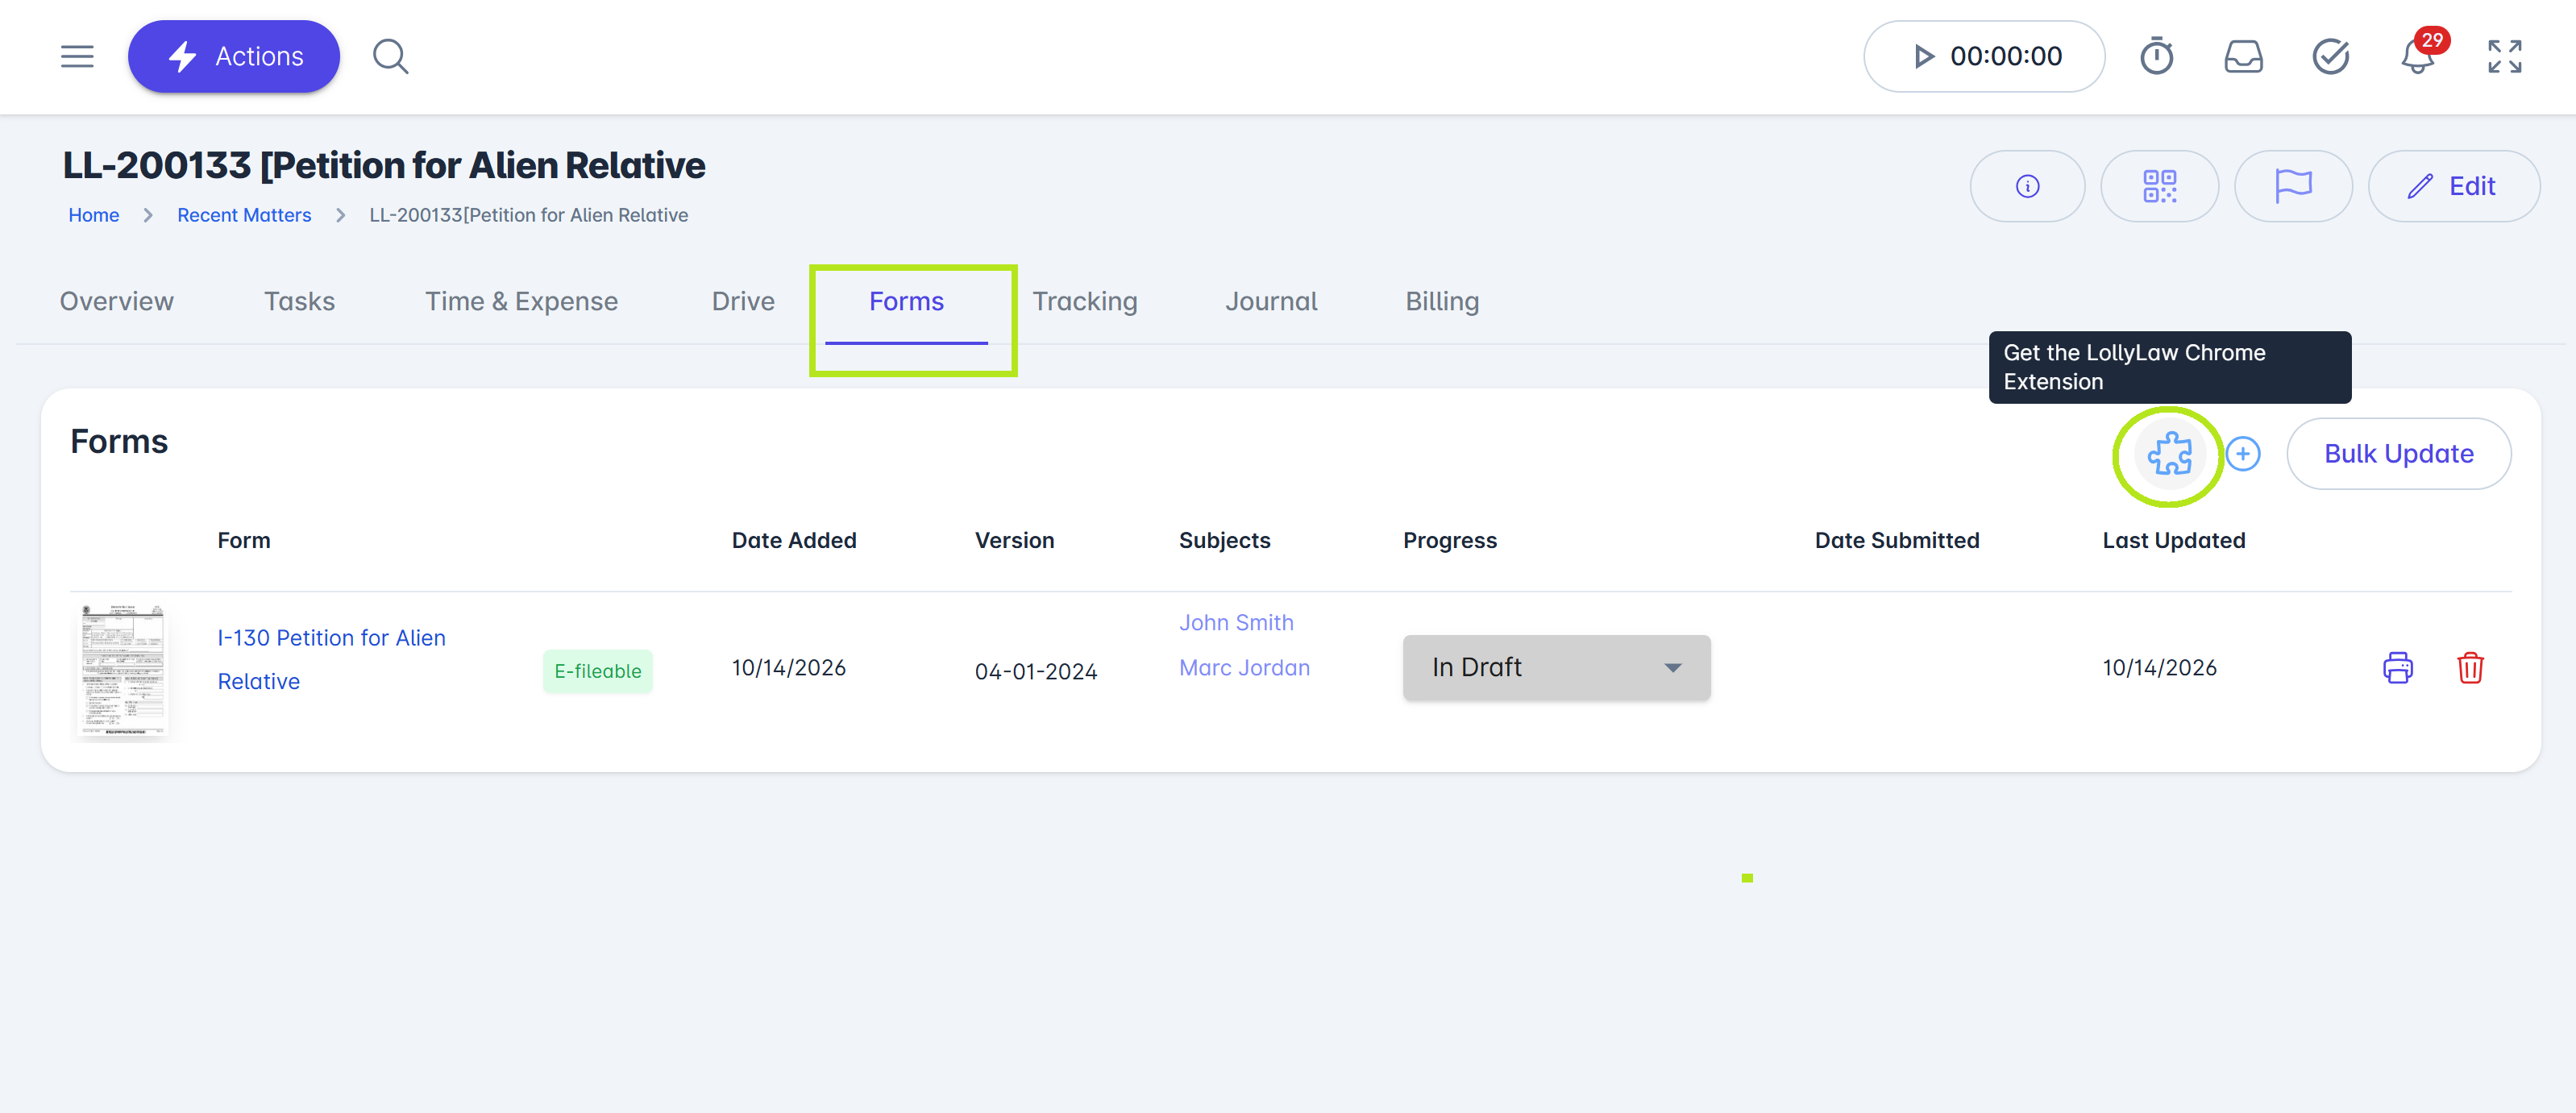Switch to the Tracking tab

(x=1085, y=301)
